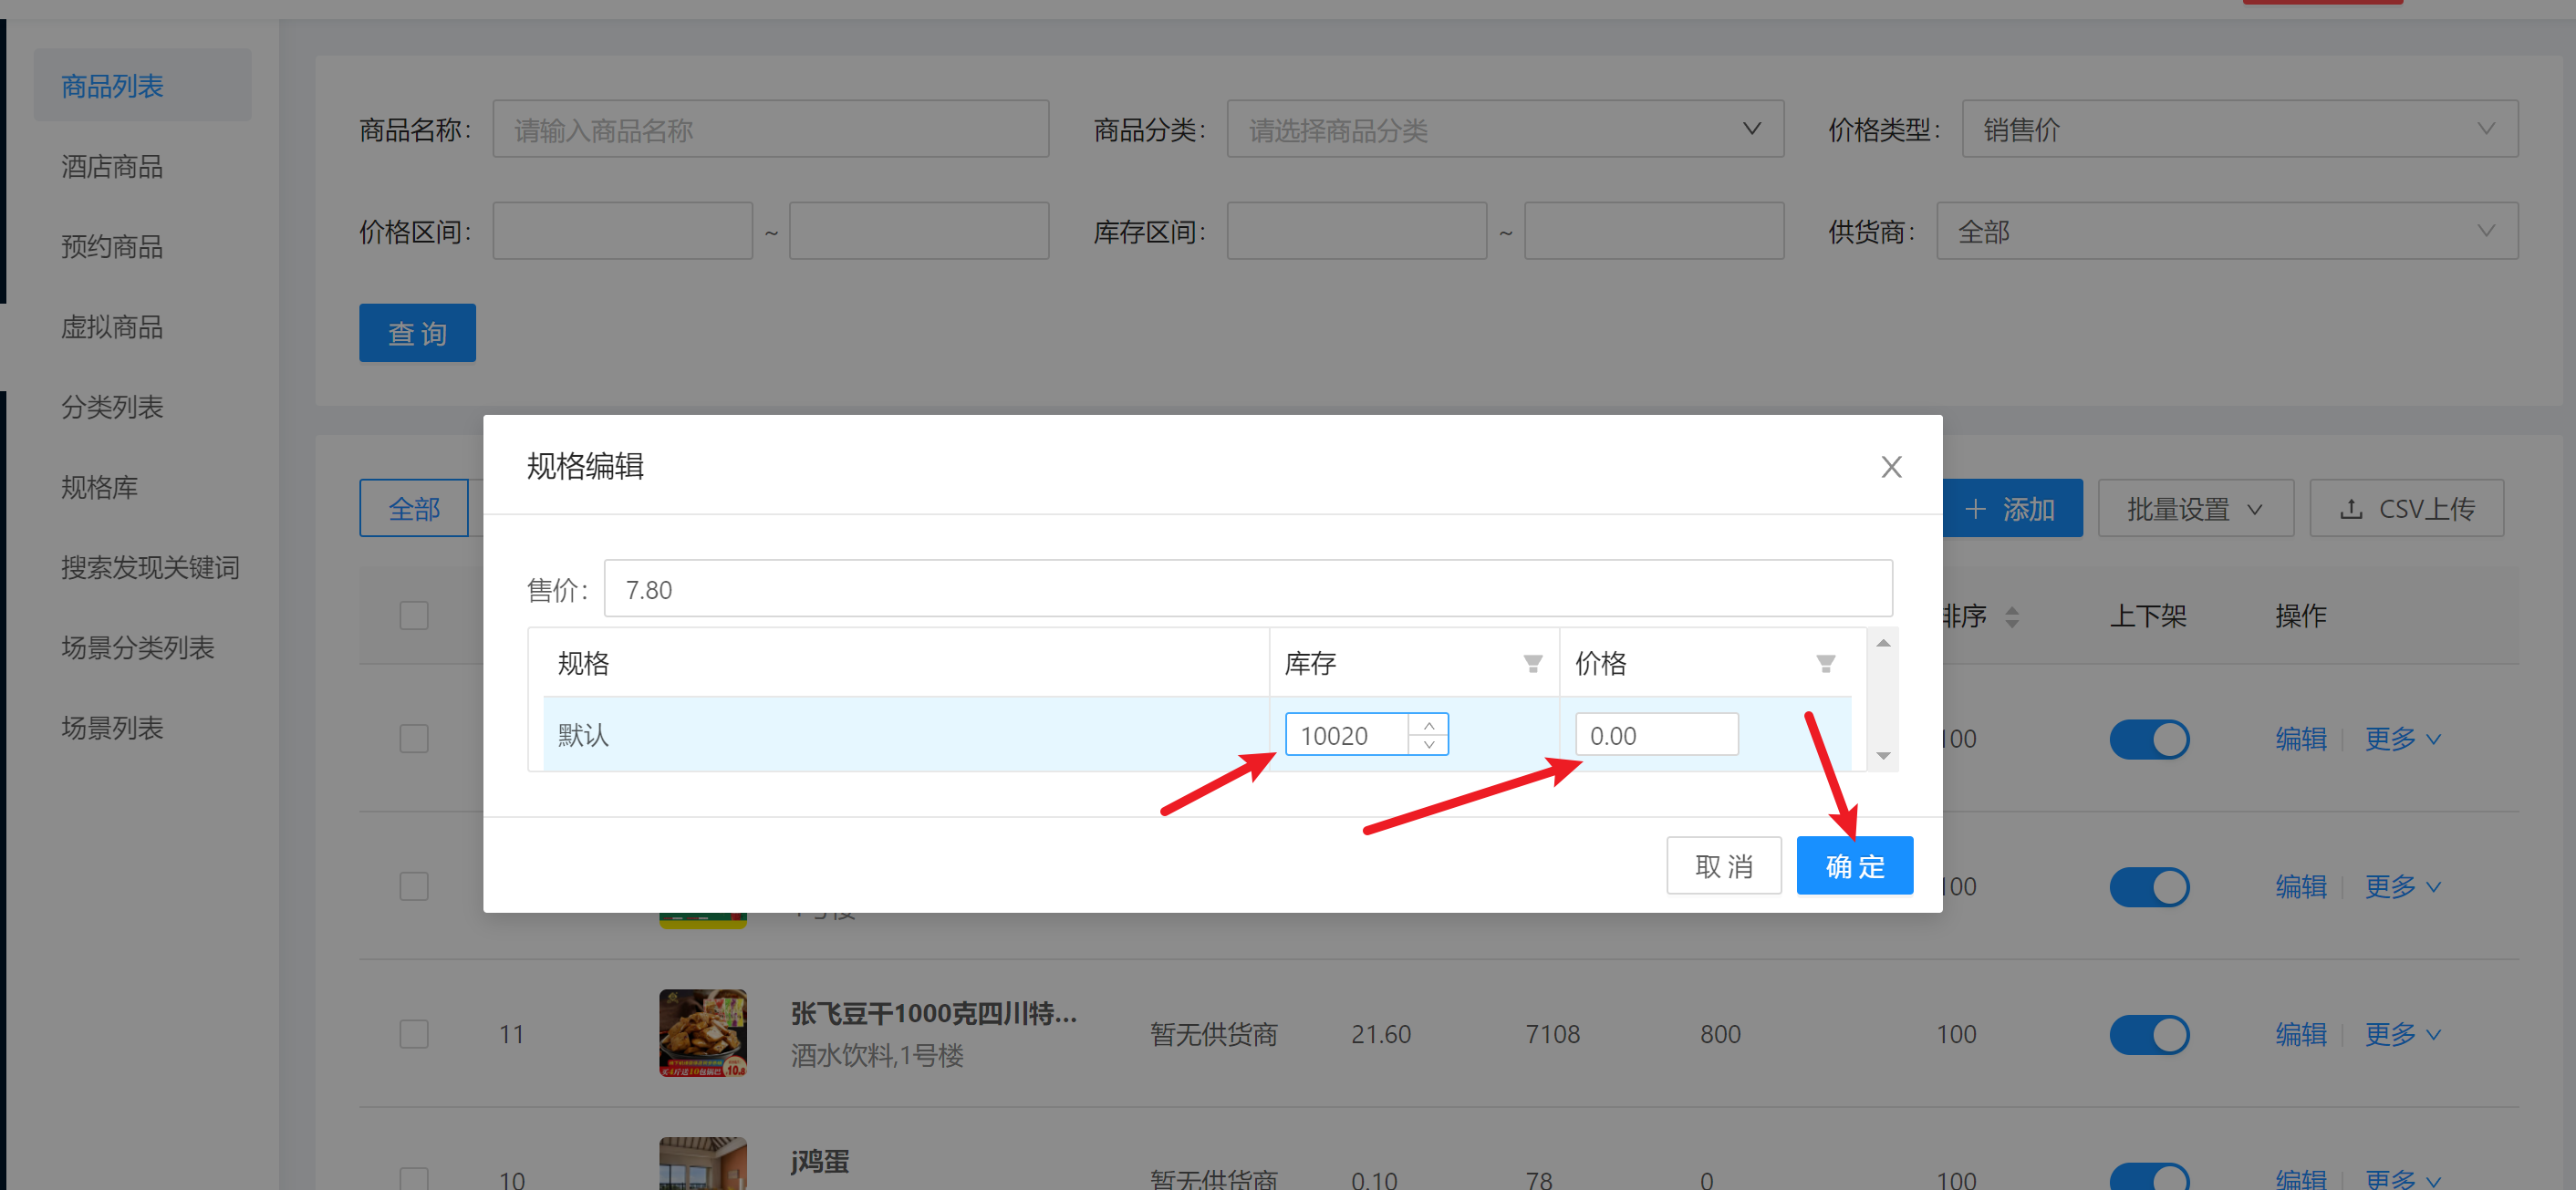Expand the 批量设置 dropdown menu

point(2194,509)
